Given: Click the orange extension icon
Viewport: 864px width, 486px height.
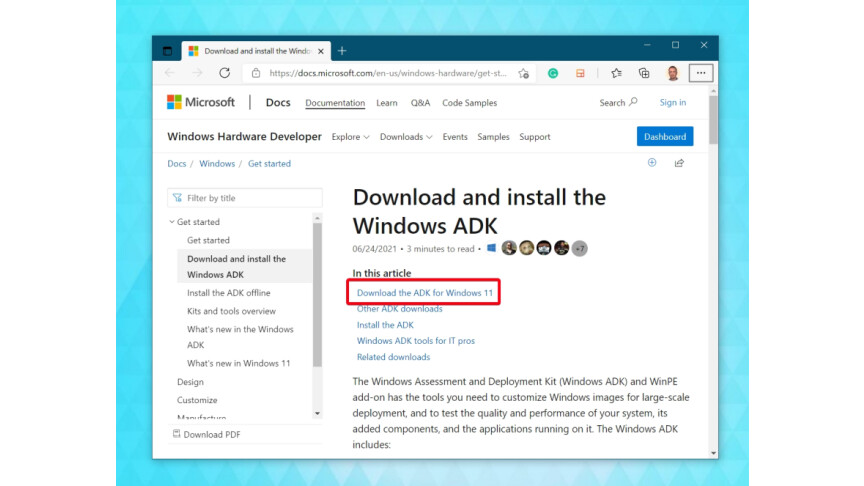Looking at the screenshot, I should pos(580,73).
